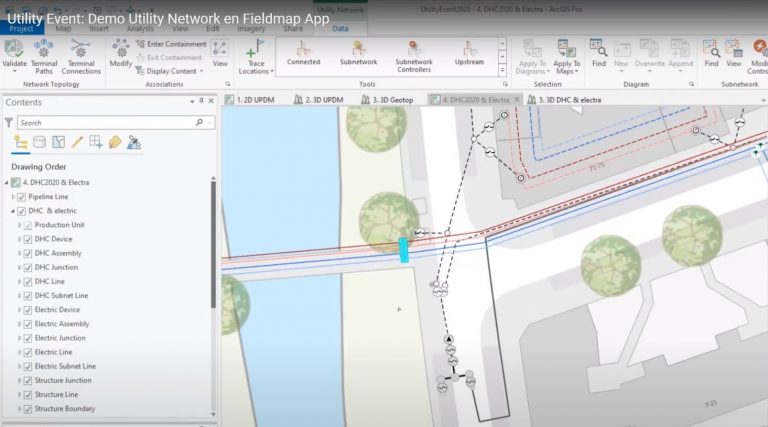768x427 pixels.
Task: Click the Terminal Connections tool
Action: point(81,55)
